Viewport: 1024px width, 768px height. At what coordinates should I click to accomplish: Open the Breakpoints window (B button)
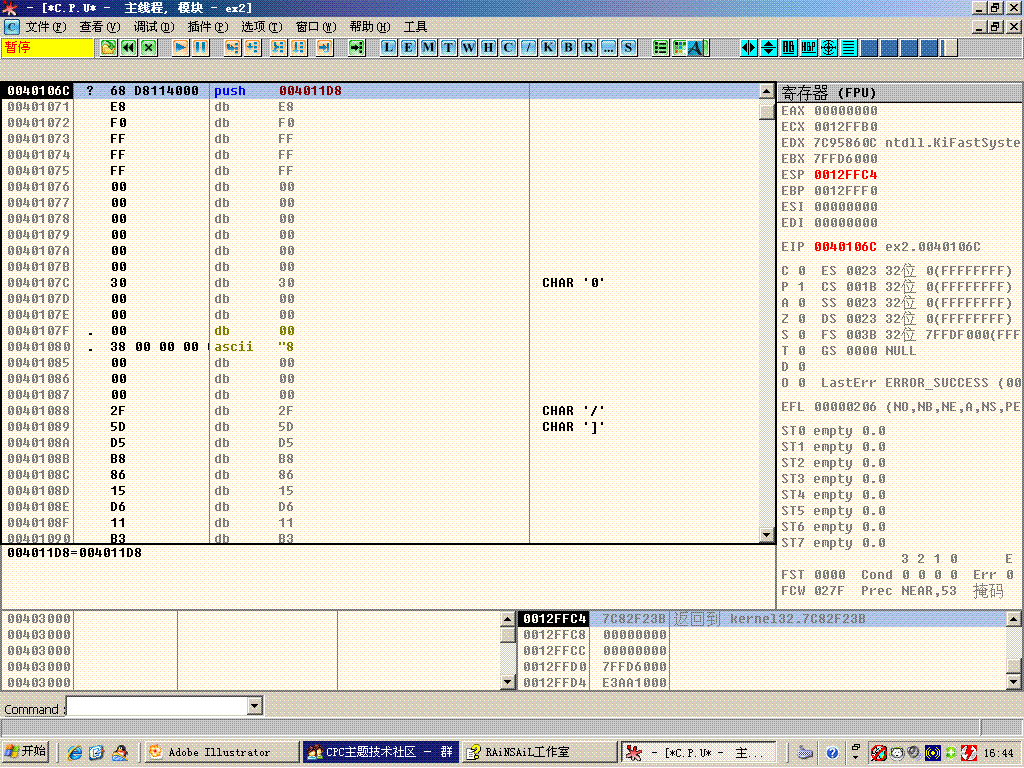tap(569, 48)
